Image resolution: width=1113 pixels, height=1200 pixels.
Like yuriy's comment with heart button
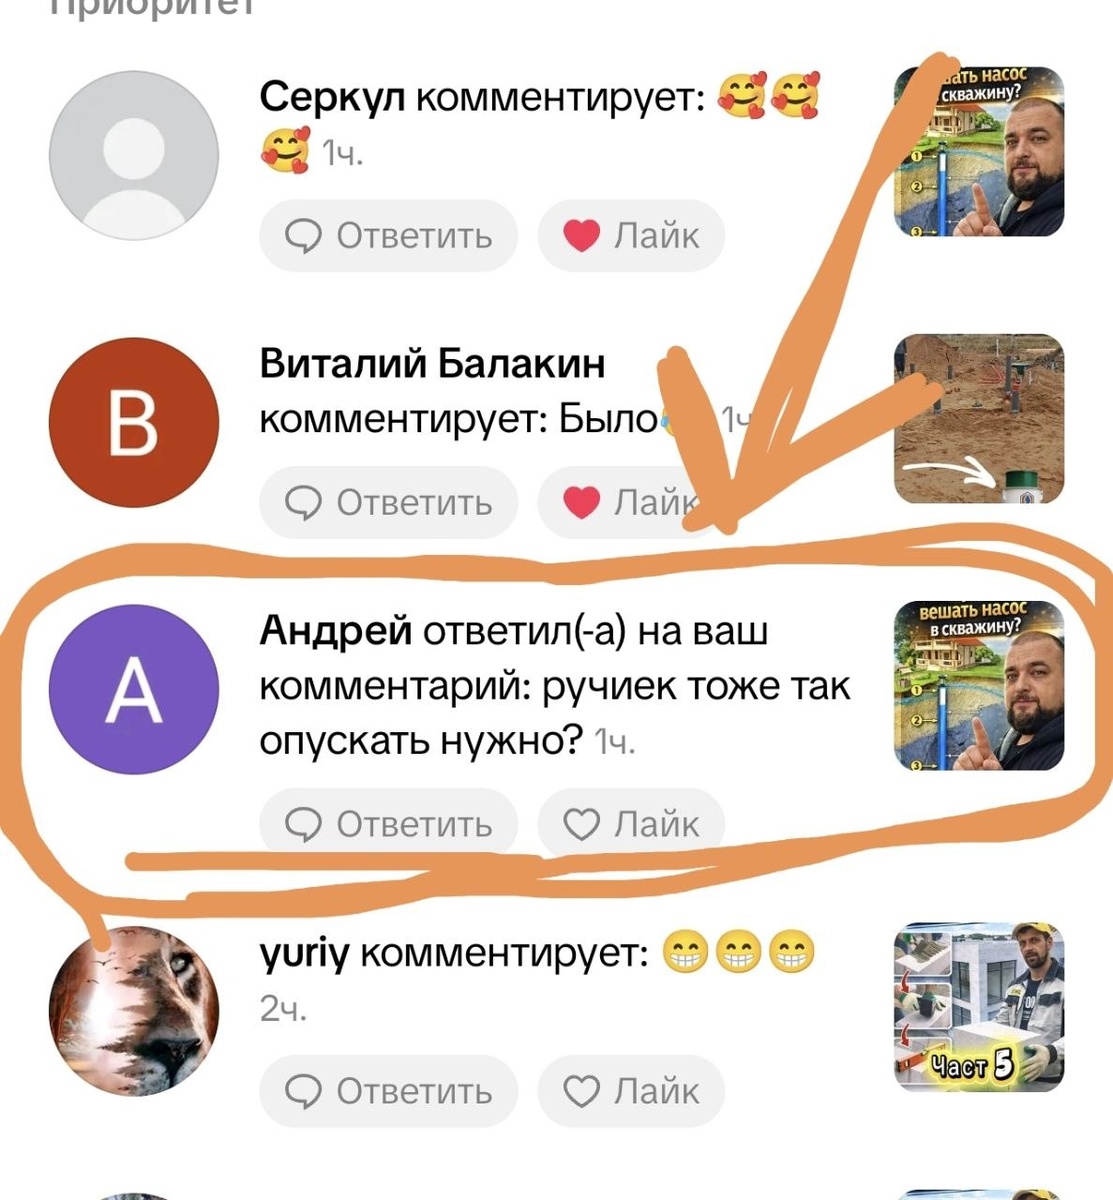pos(631,1091)
